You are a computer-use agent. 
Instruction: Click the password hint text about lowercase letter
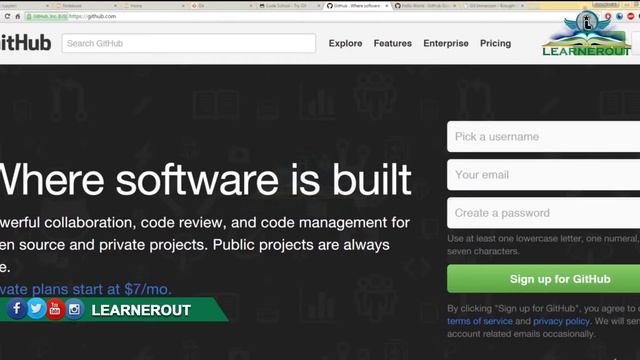[543, 244]
